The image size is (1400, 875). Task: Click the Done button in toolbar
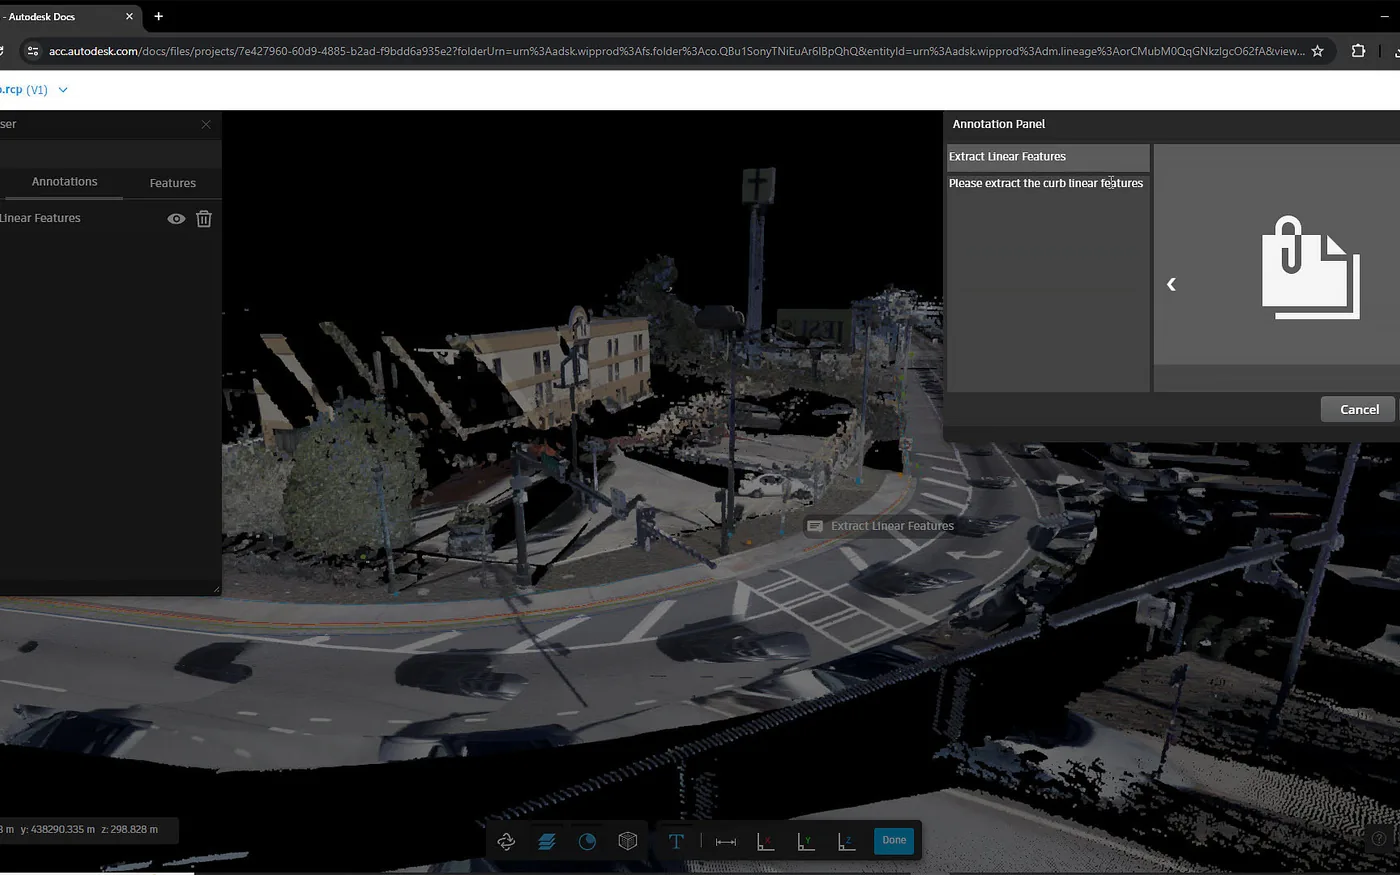tap(894, 840)
